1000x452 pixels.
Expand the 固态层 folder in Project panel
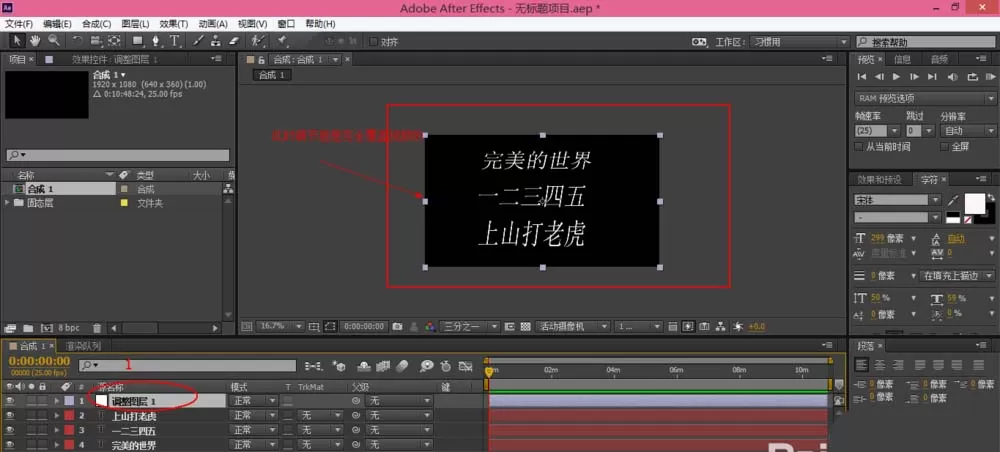7,203
